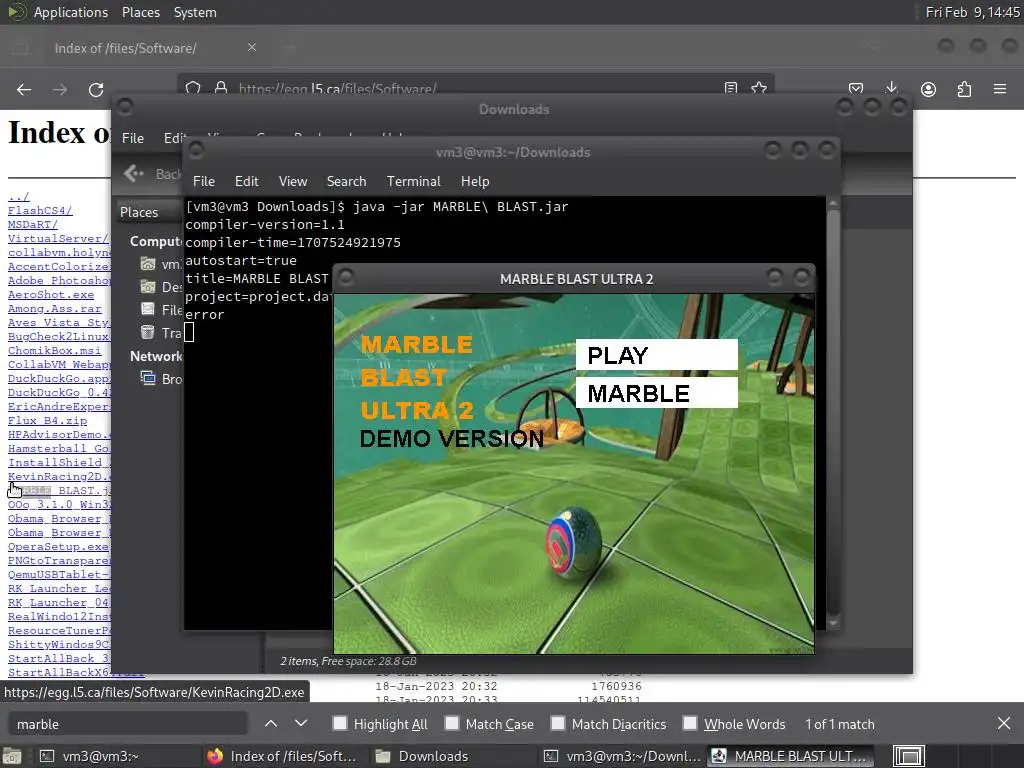Open ChomikBox.msi link
Viewport: 1024px width, 768px height.
point(54,351)
